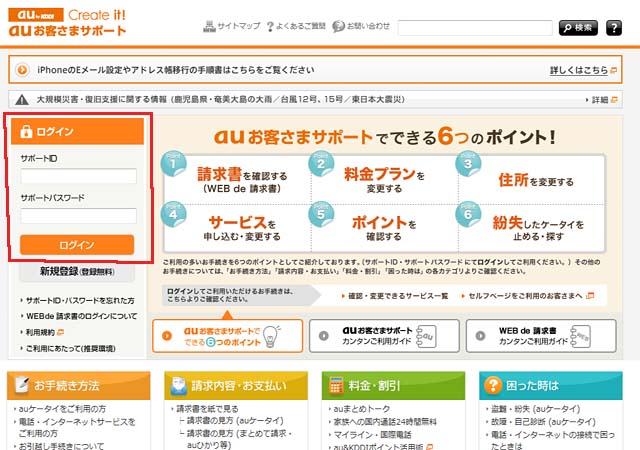Screen dimensions: 640x450
Task: Open auまとめトーク link
Action: pyautogui.click(x=362, y=408)
